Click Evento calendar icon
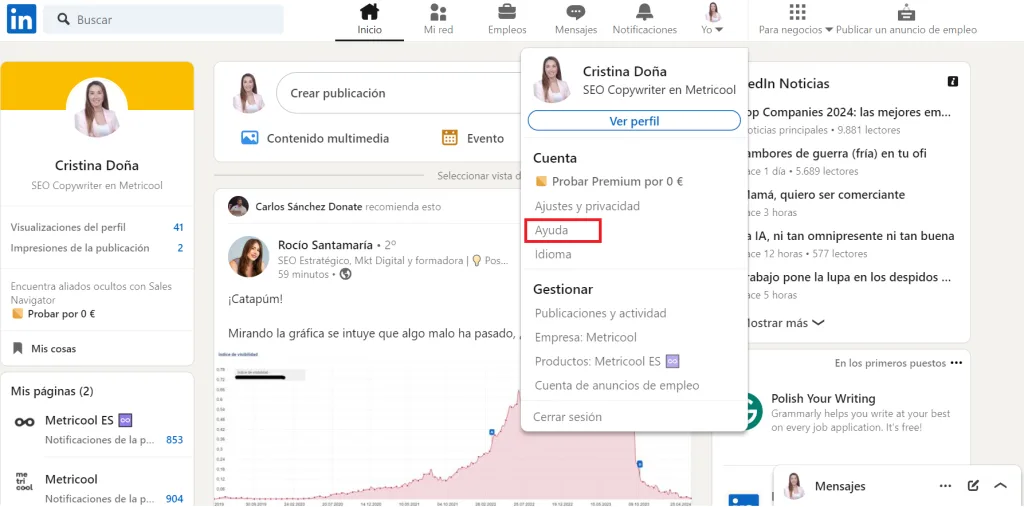The height and width of the screenshot is (507, 1024). tap(449, 138)
